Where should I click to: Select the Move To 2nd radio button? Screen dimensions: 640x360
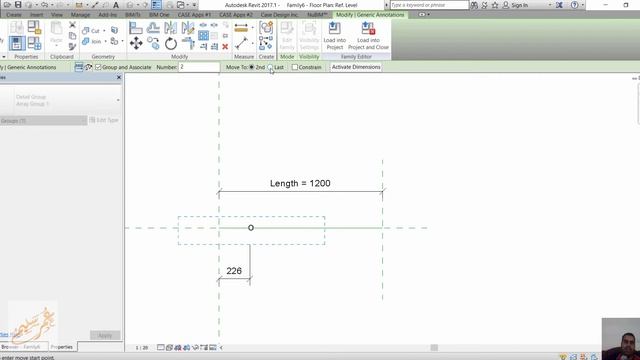[x=251, y=67]
